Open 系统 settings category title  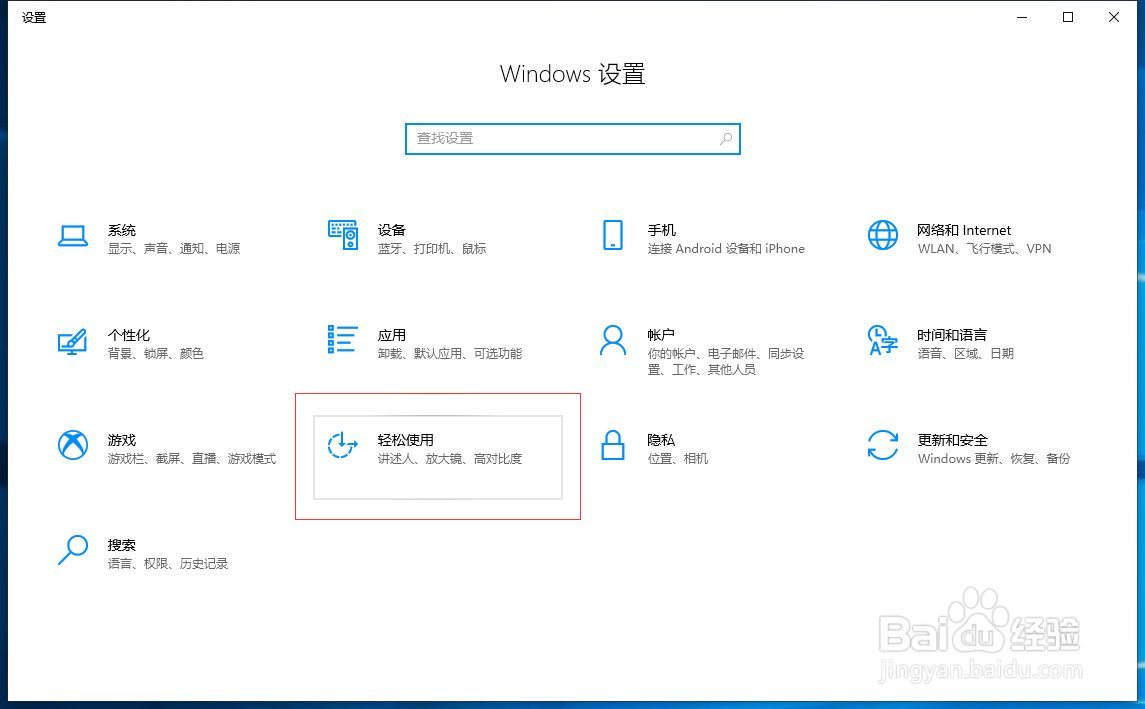click(122, 230)
